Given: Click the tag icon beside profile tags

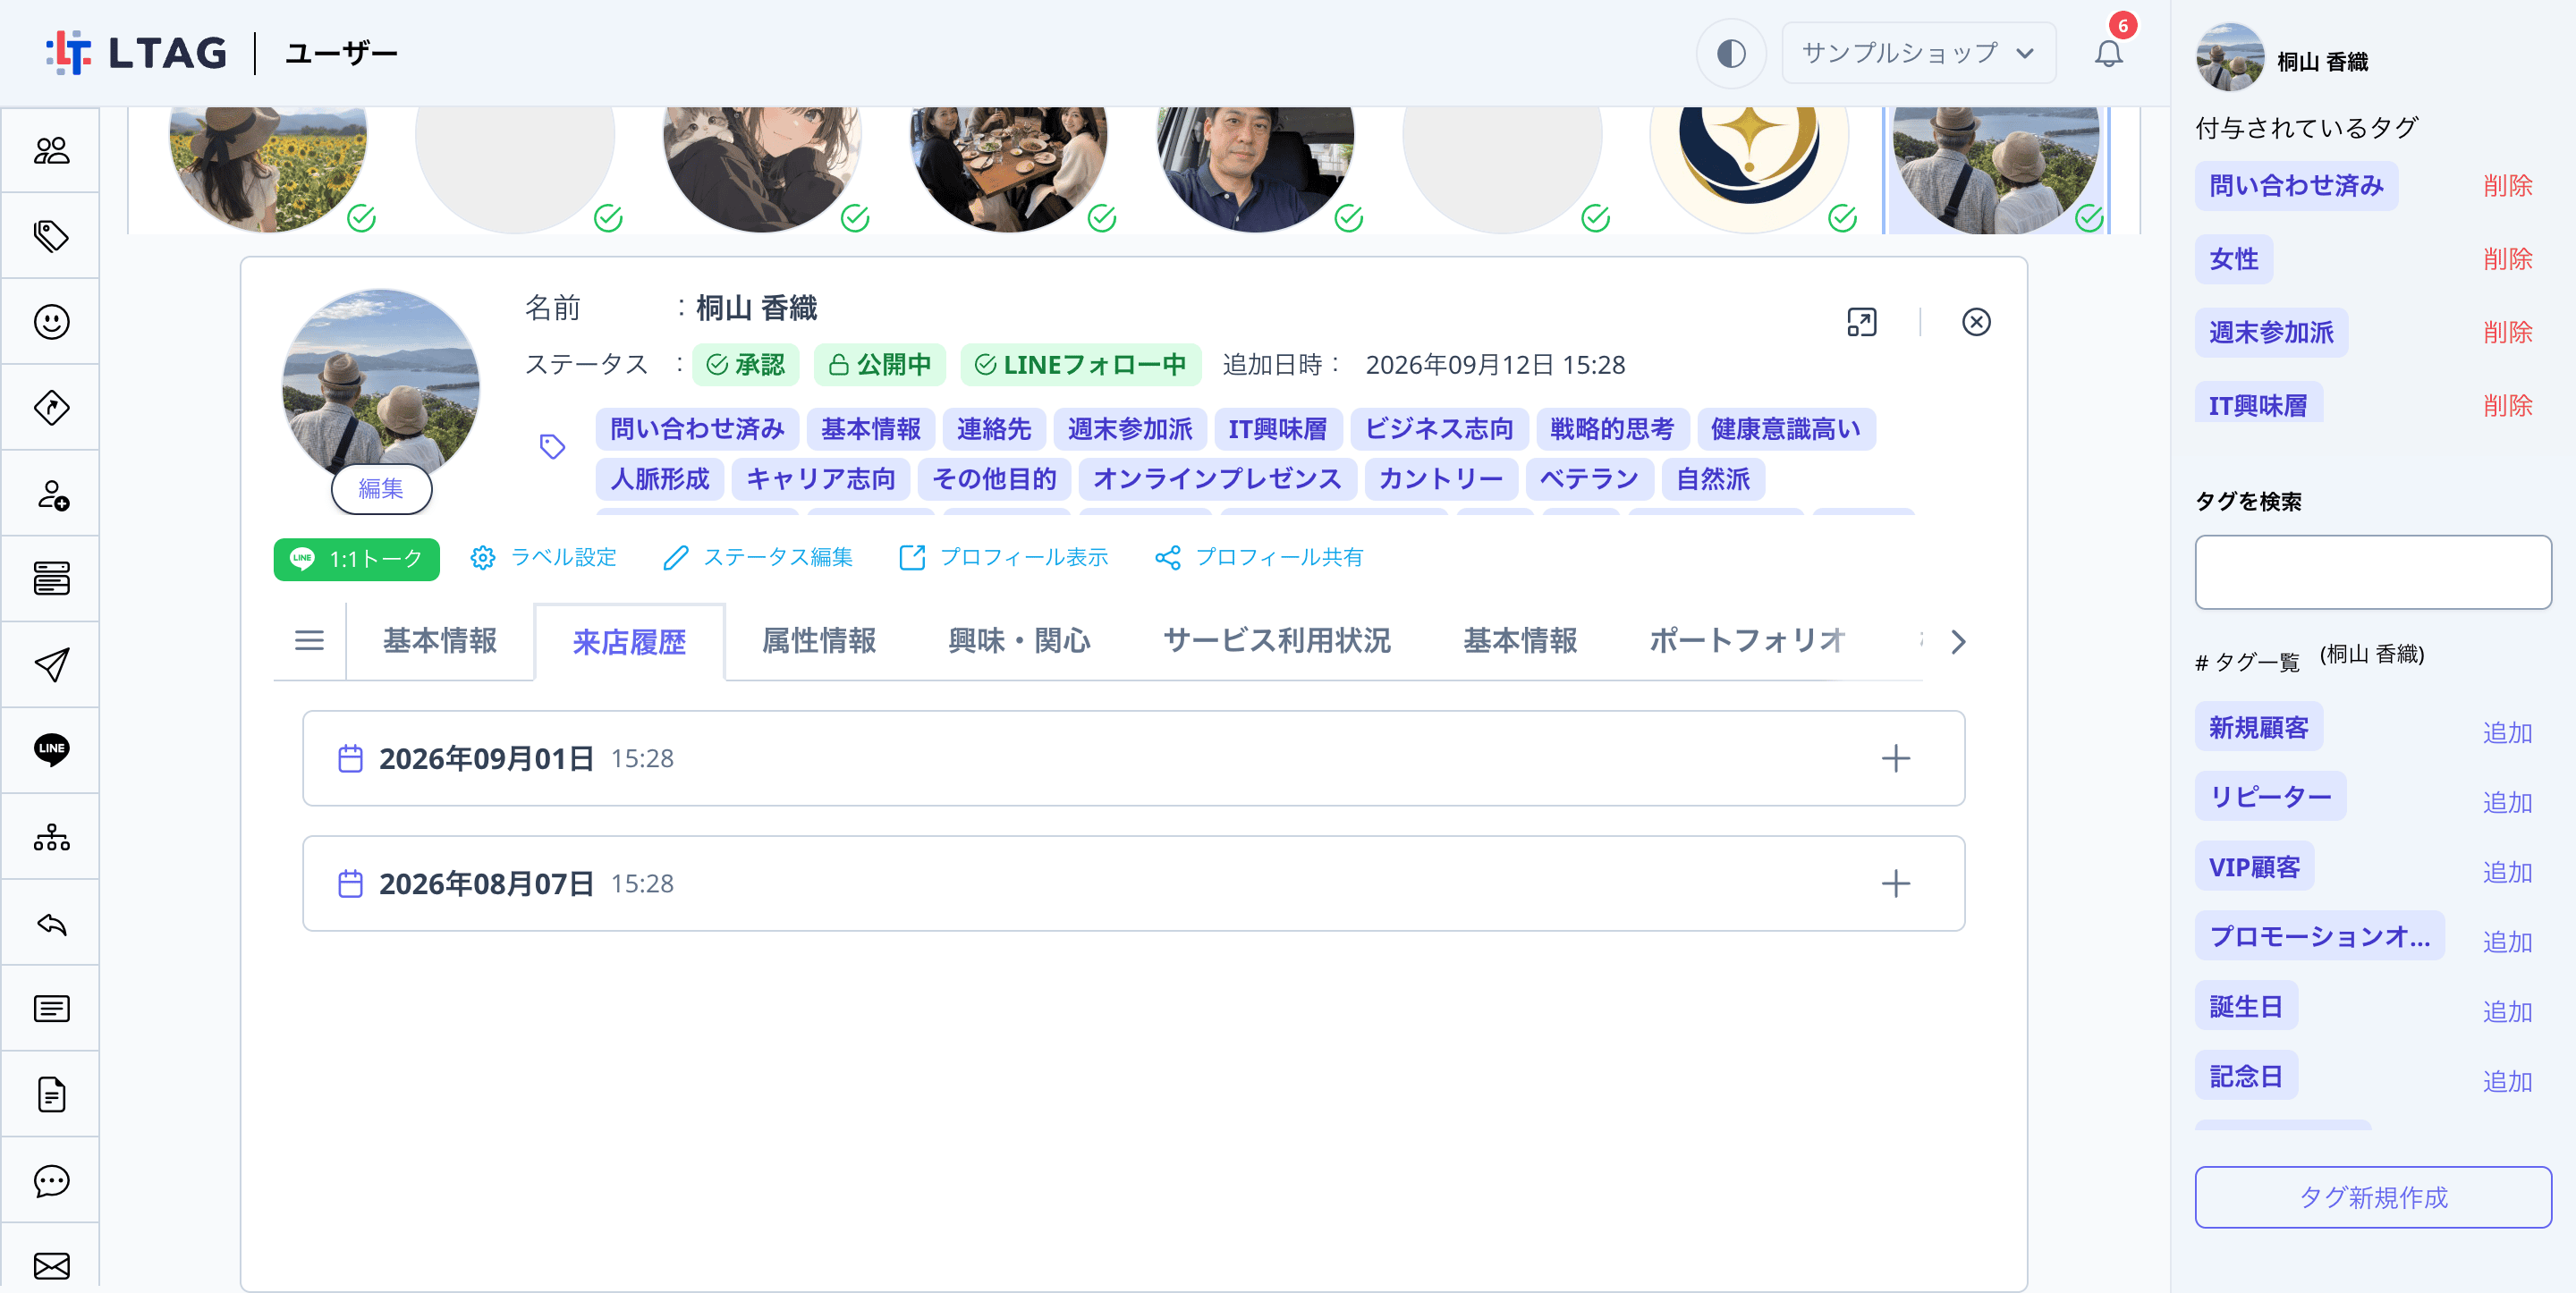Looking at the screenshot, I should 552,446.
